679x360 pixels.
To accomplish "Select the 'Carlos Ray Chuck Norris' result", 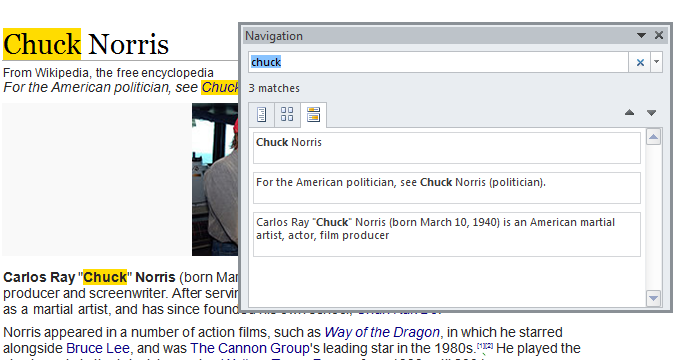I will (446, 234).
